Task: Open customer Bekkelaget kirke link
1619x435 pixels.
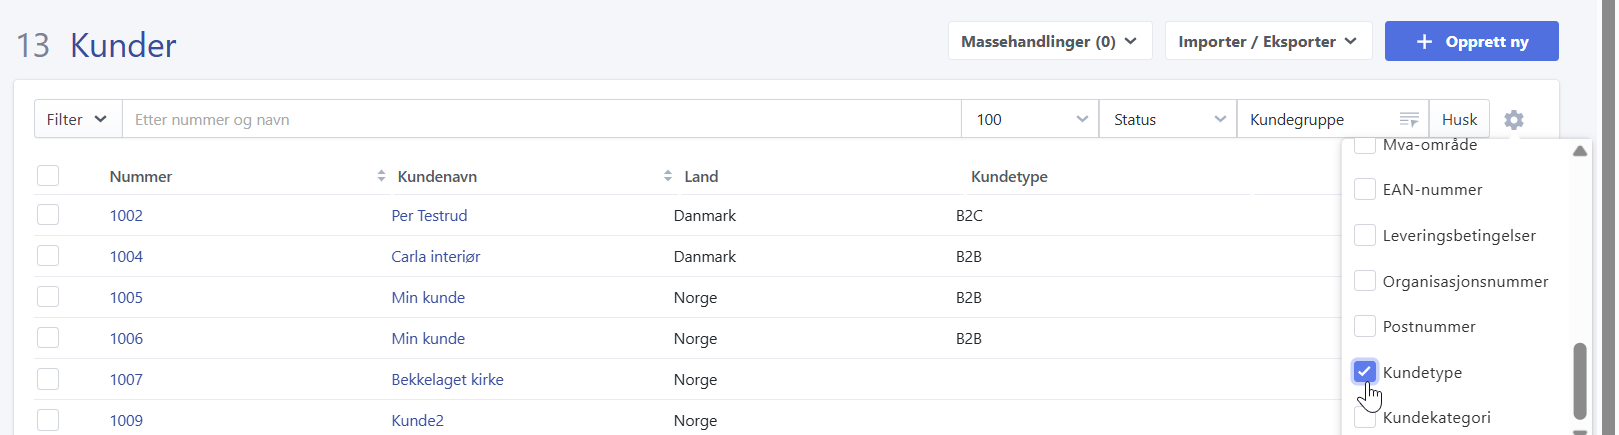Action: pyautogui.click(x=447, y=380)
